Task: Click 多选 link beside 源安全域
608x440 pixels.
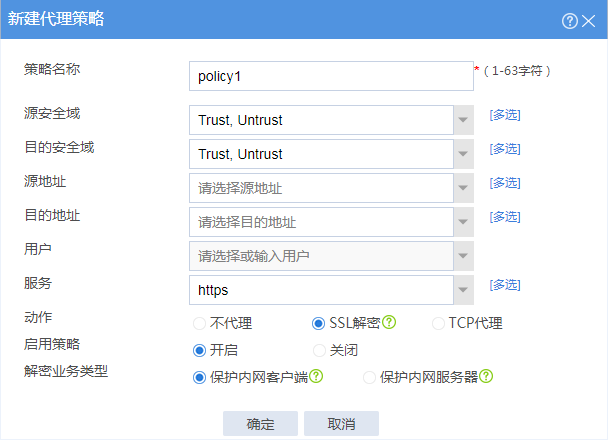Action: [x=505, y=115]
